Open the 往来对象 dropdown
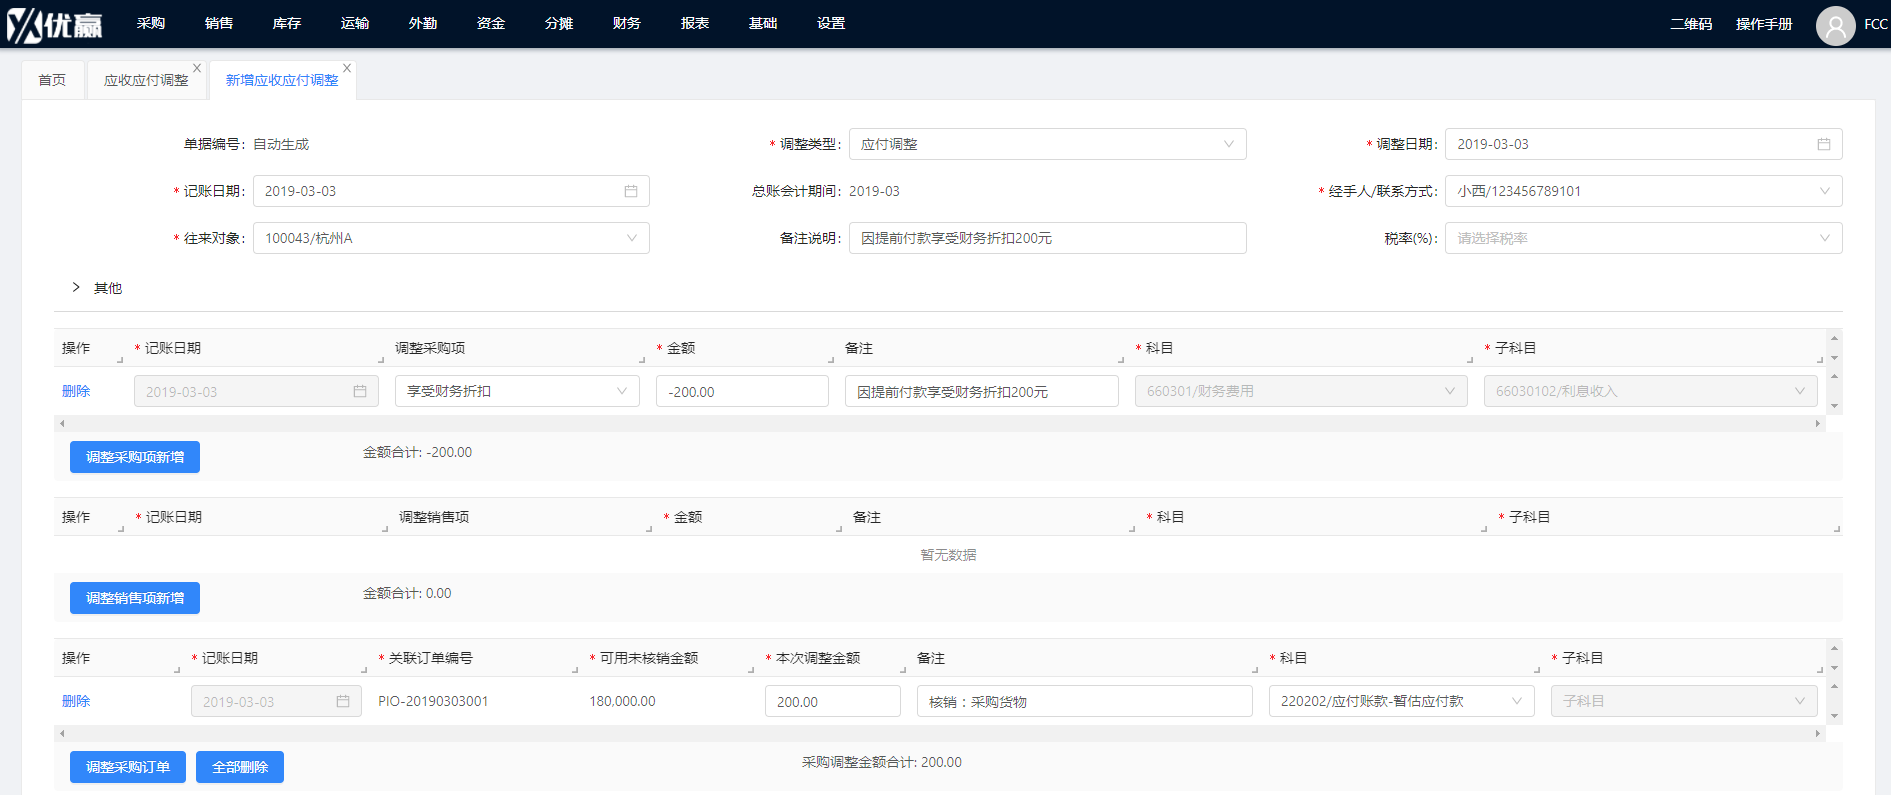This screenshot has height=795, width=1891. tap(451, 238)
